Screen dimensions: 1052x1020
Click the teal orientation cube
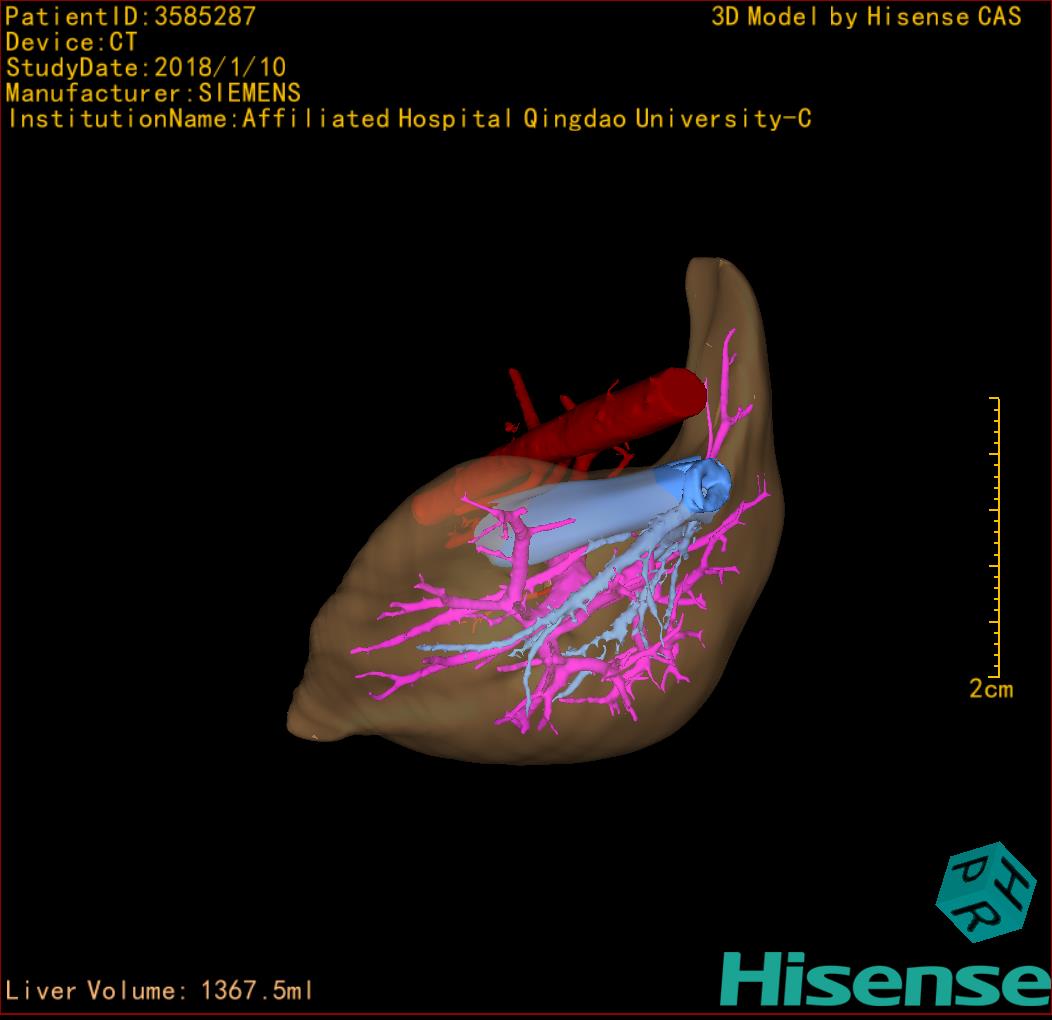point(985,893)
